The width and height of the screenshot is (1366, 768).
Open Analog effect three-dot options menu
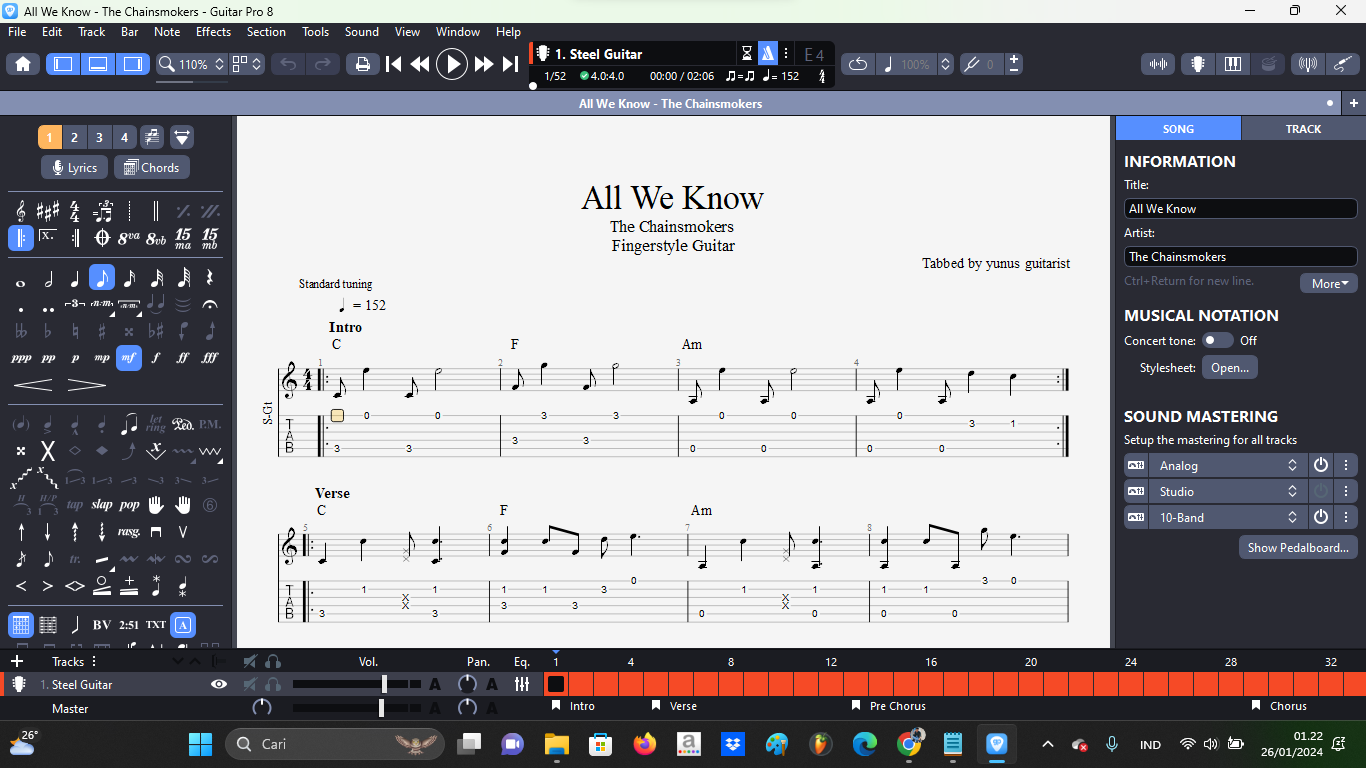pyautogui.click(x=1347, y=465)
